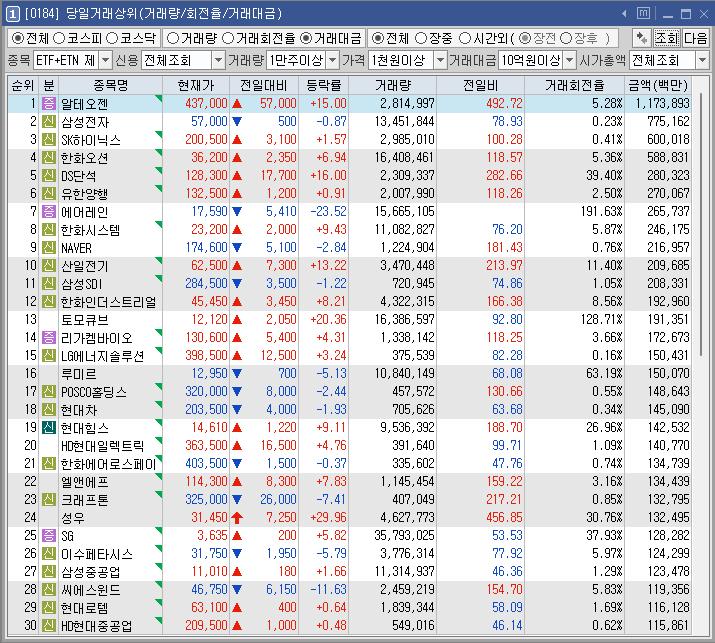Click the 증 badge icon for 알테오젠
The width and height of the screenshot is (715, 643).
click(x=49, y=104)
